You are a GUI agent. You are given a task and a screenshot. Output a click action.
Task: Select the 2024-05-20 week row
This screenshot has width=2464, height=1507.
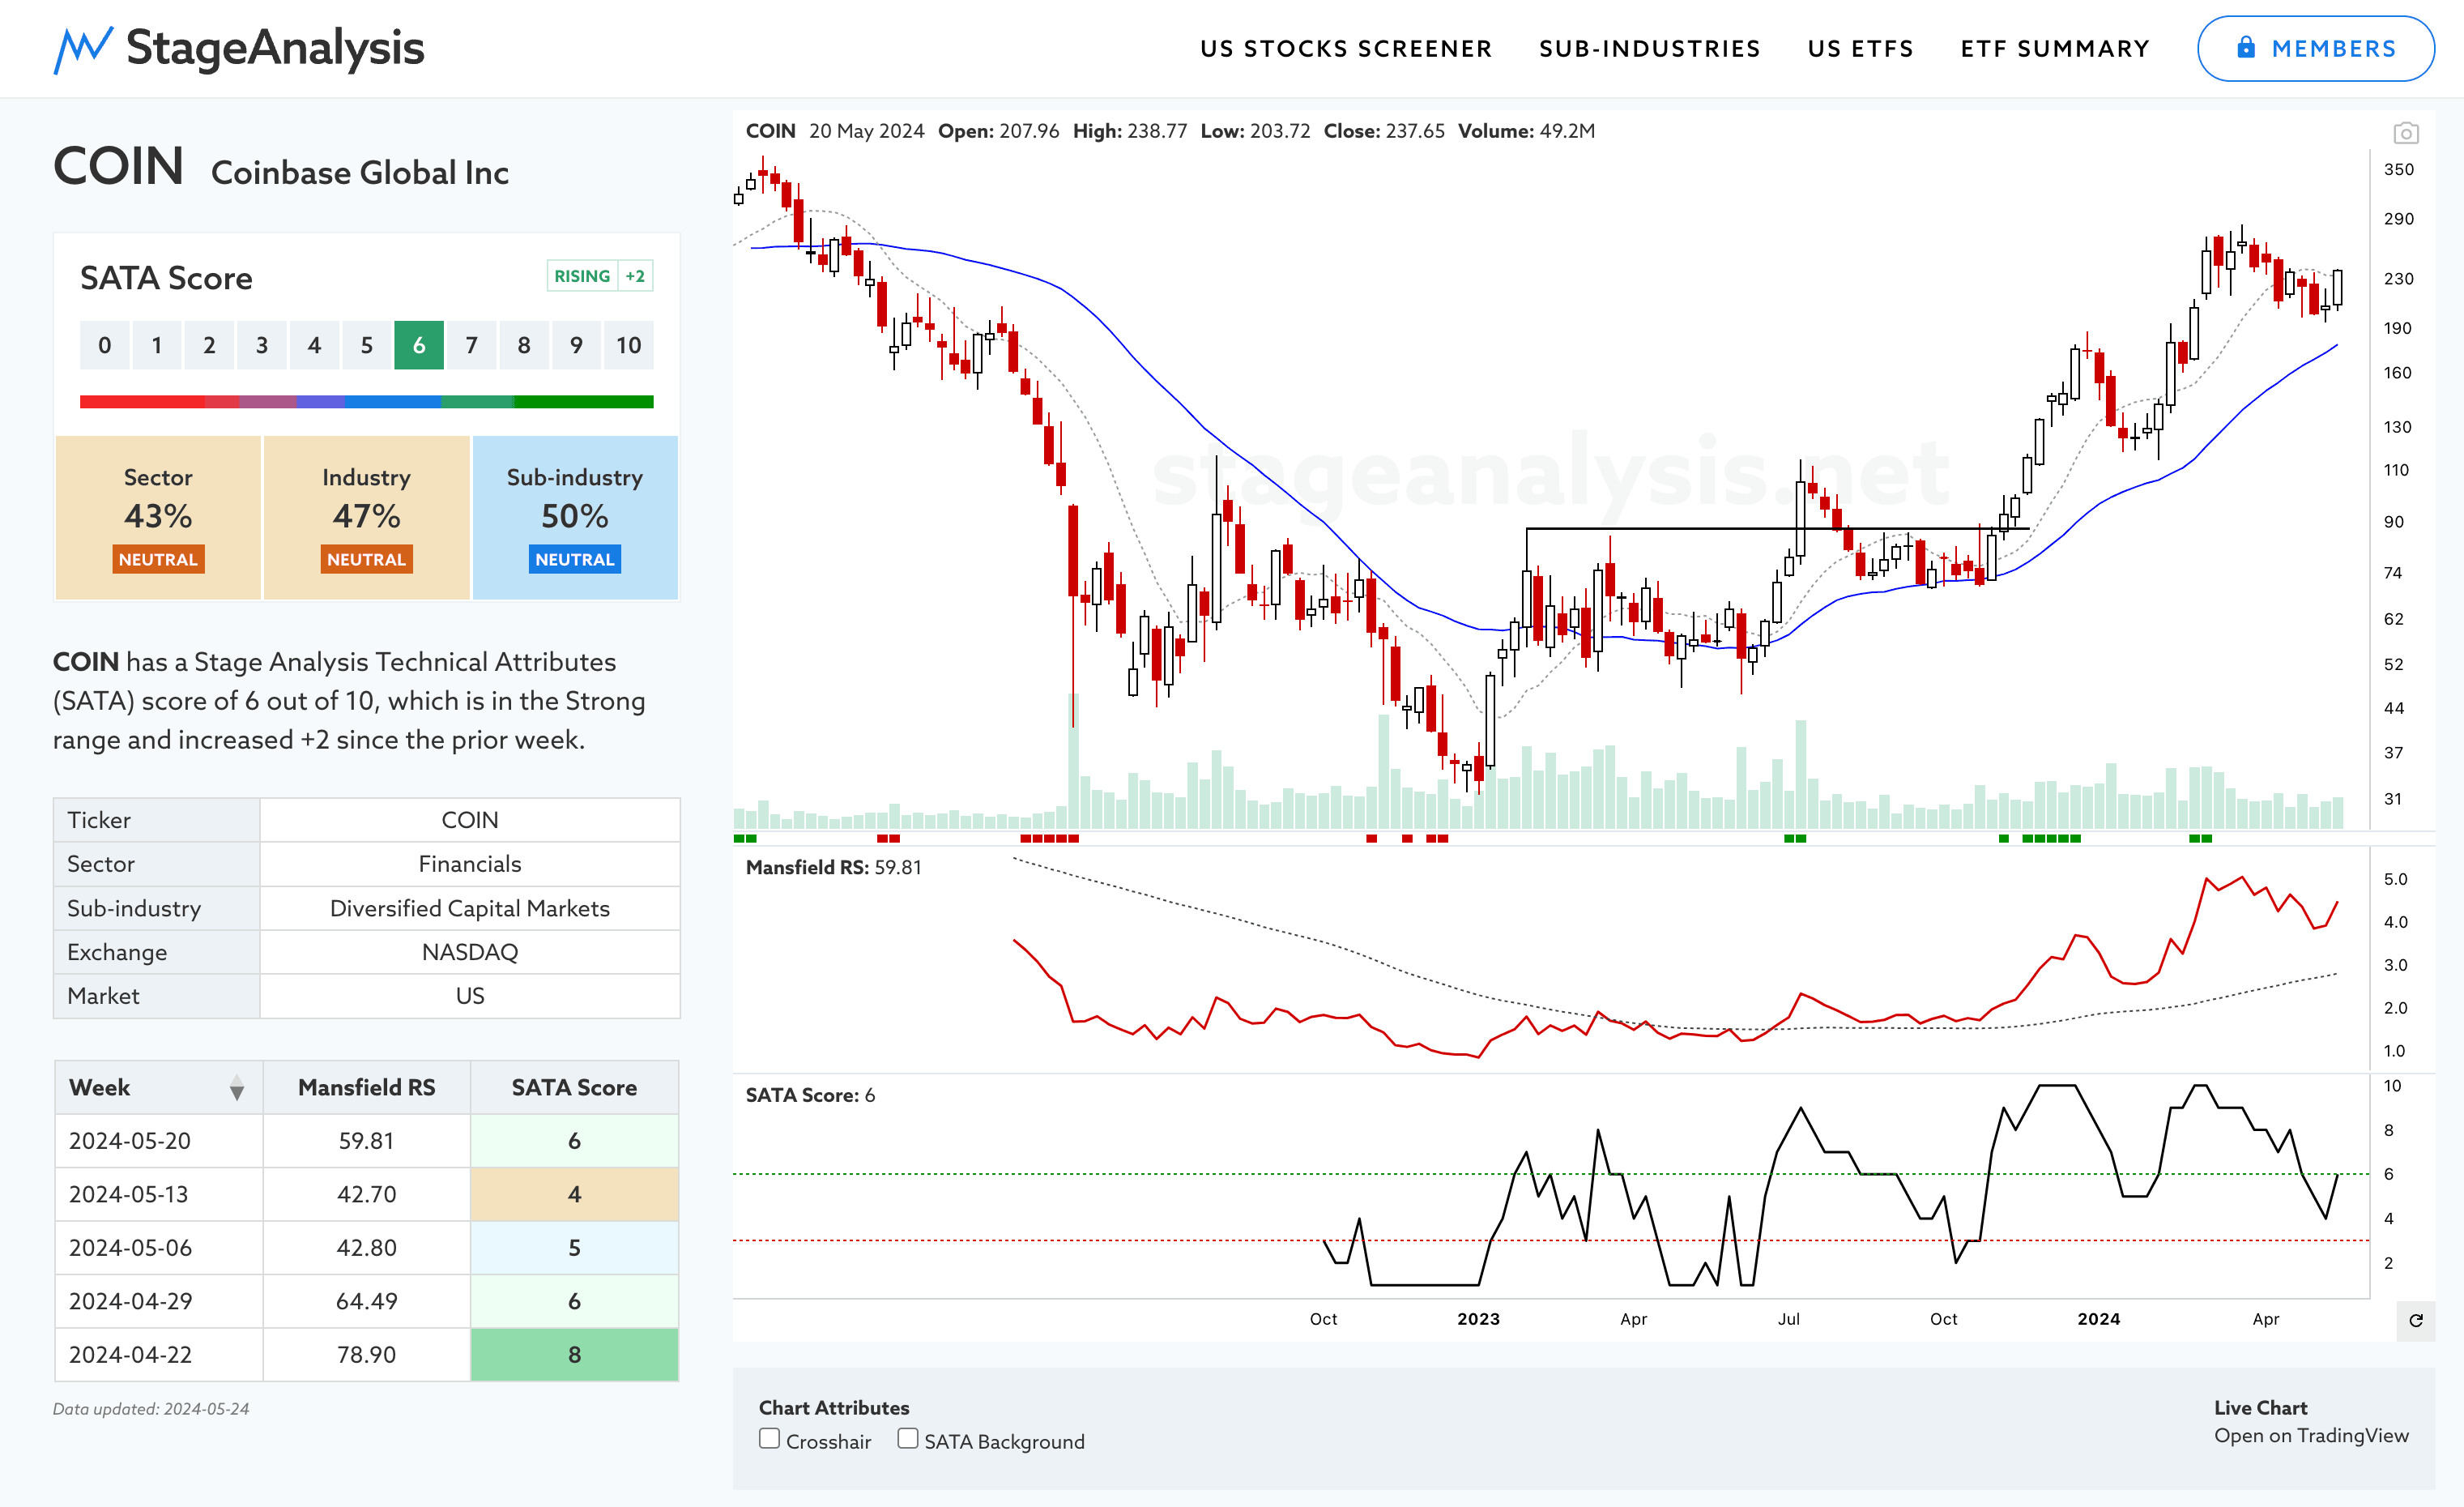click(366, 1141)
